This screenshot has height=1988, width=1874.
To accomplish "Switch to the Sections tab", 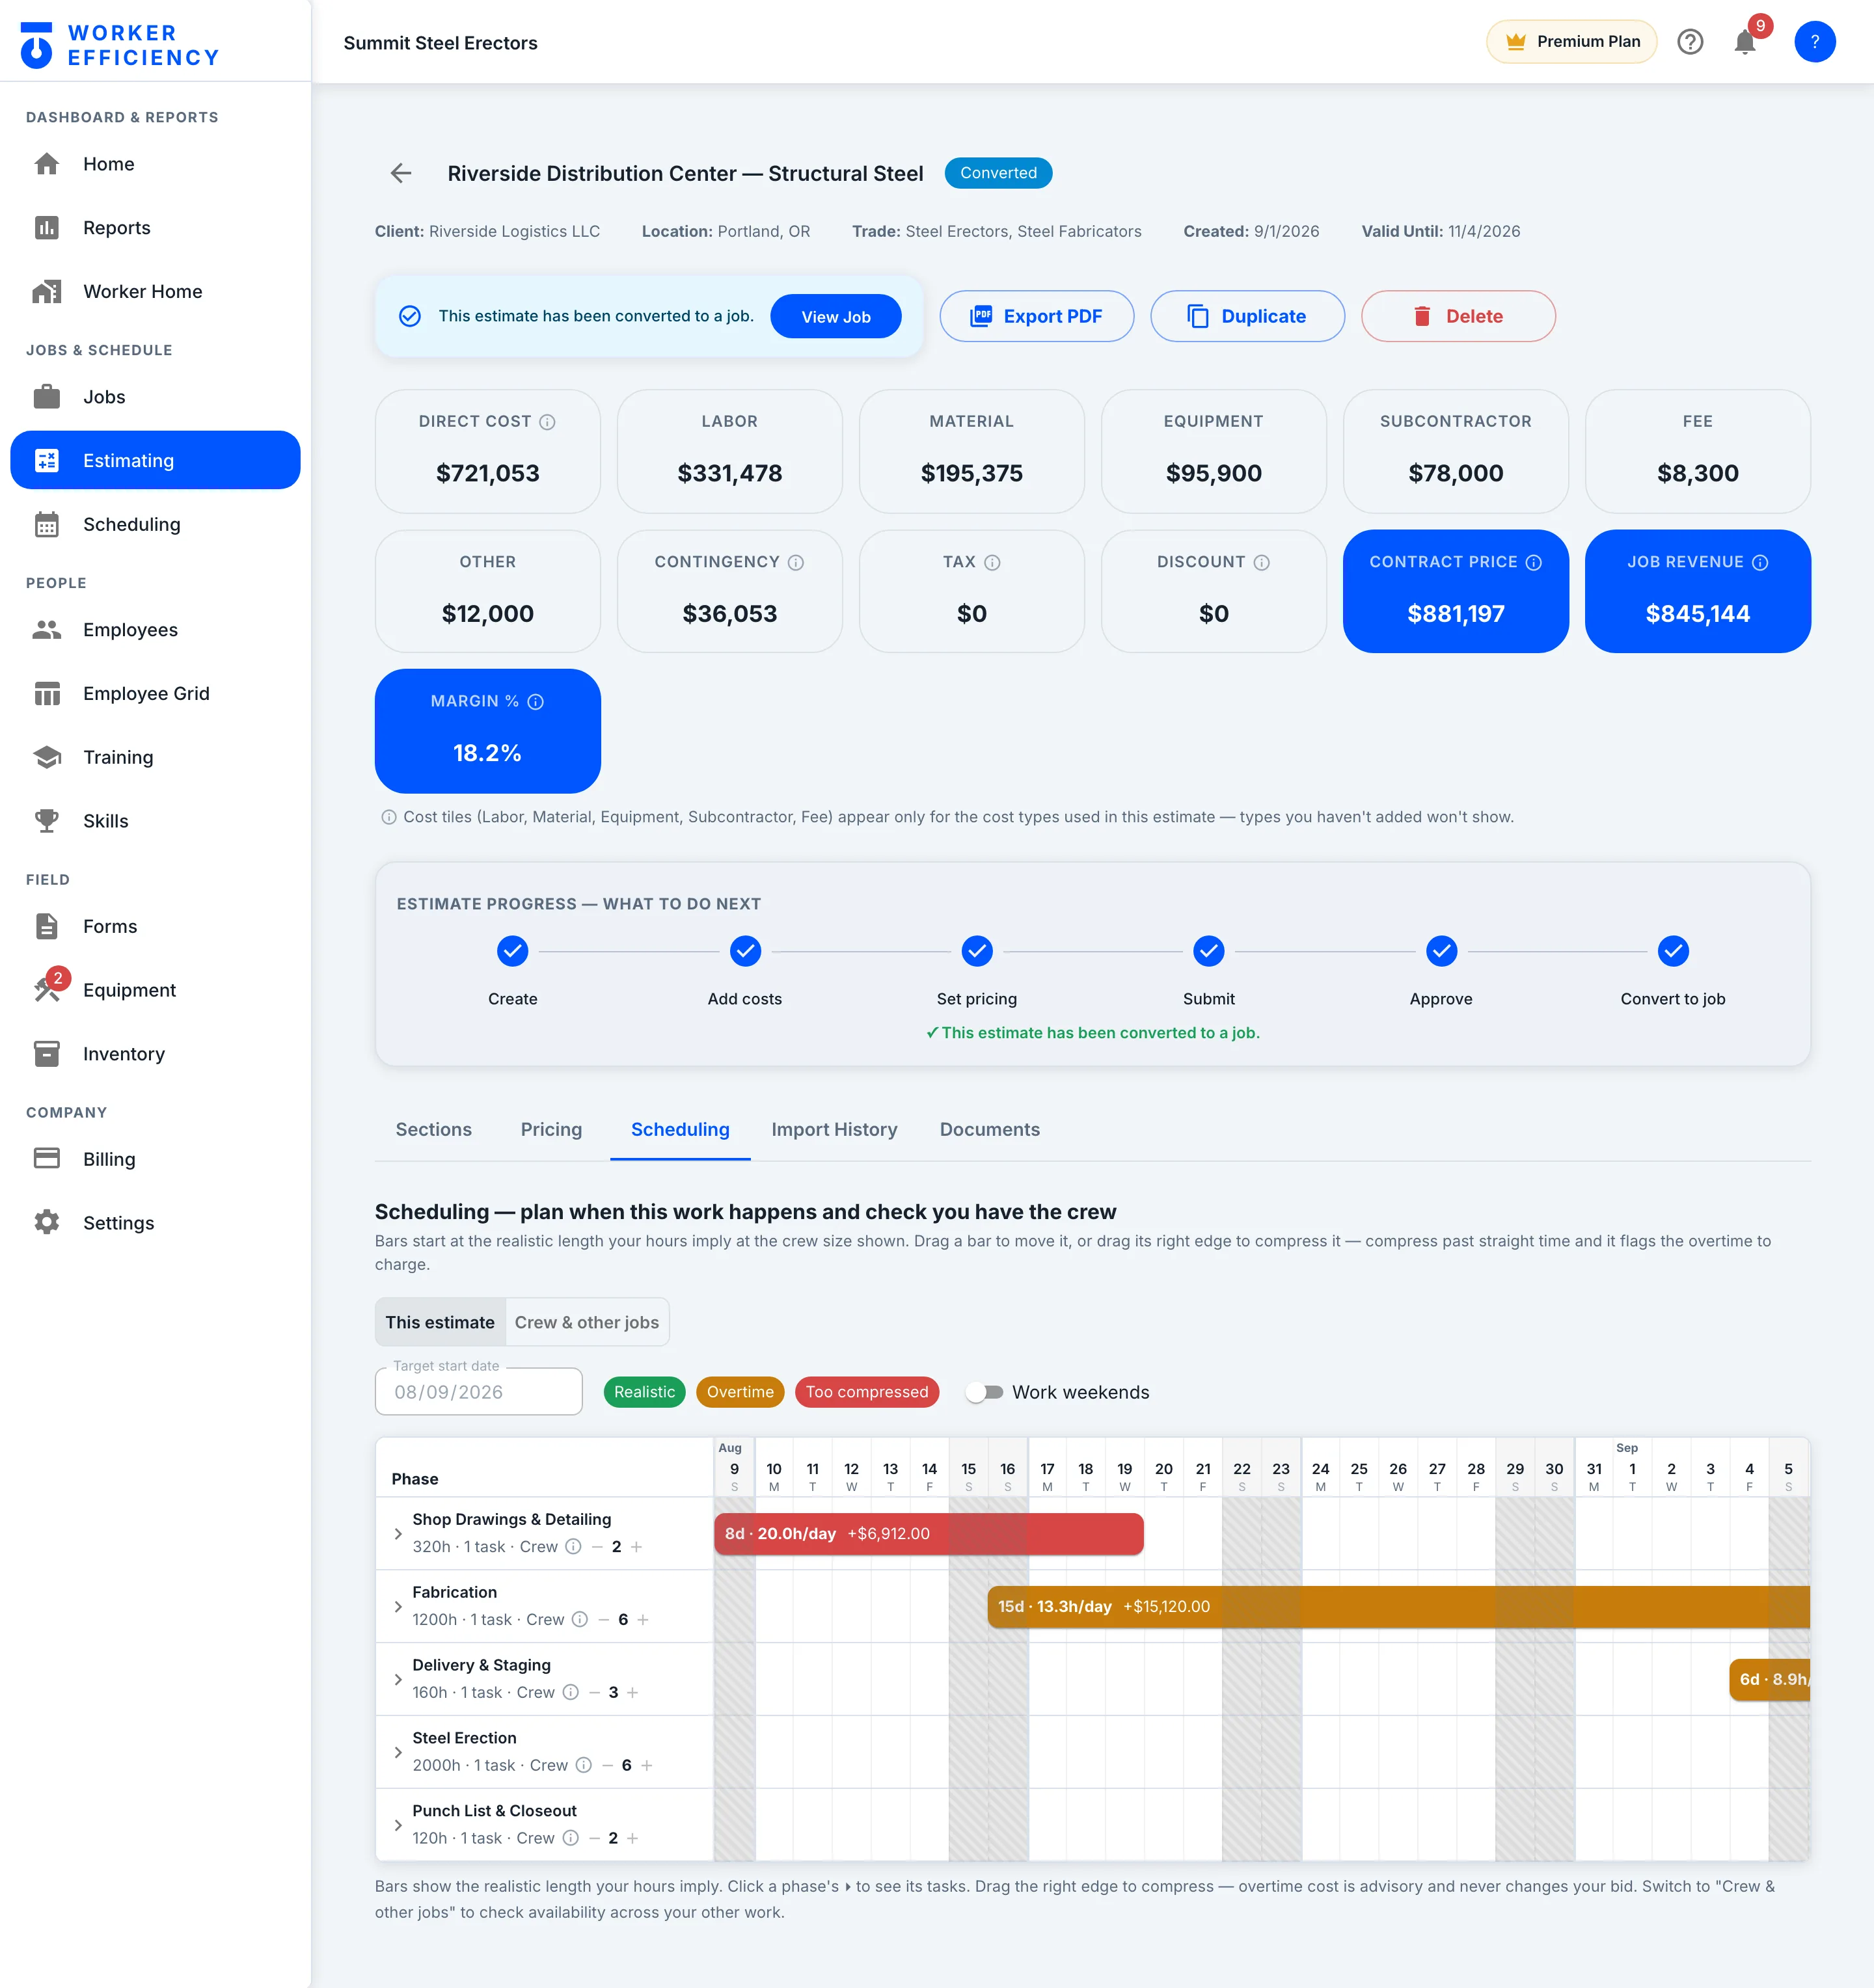I will pyautogui.click(x=433, y=1130).
